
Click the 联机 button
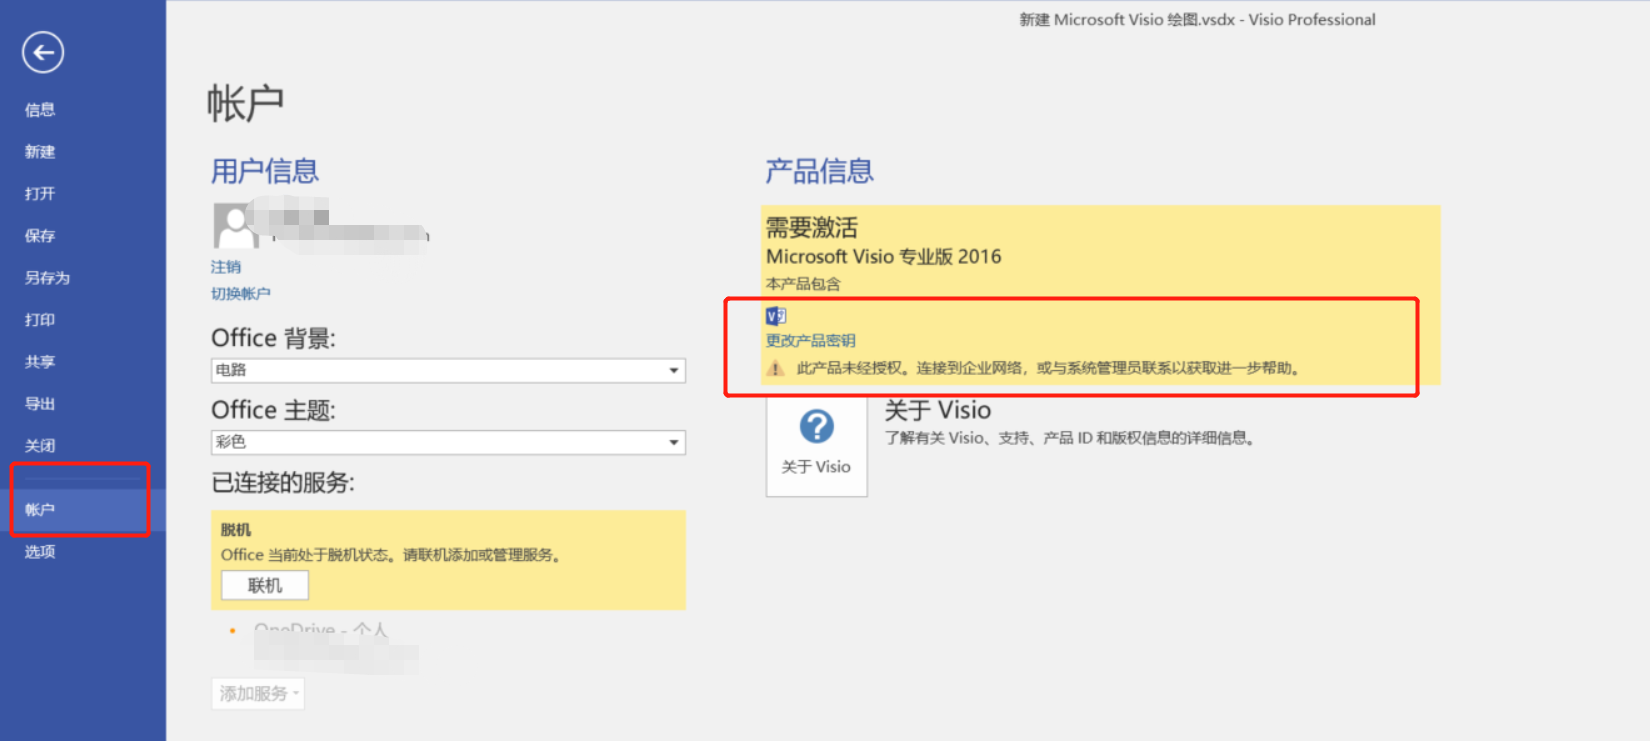pos(265,586)
